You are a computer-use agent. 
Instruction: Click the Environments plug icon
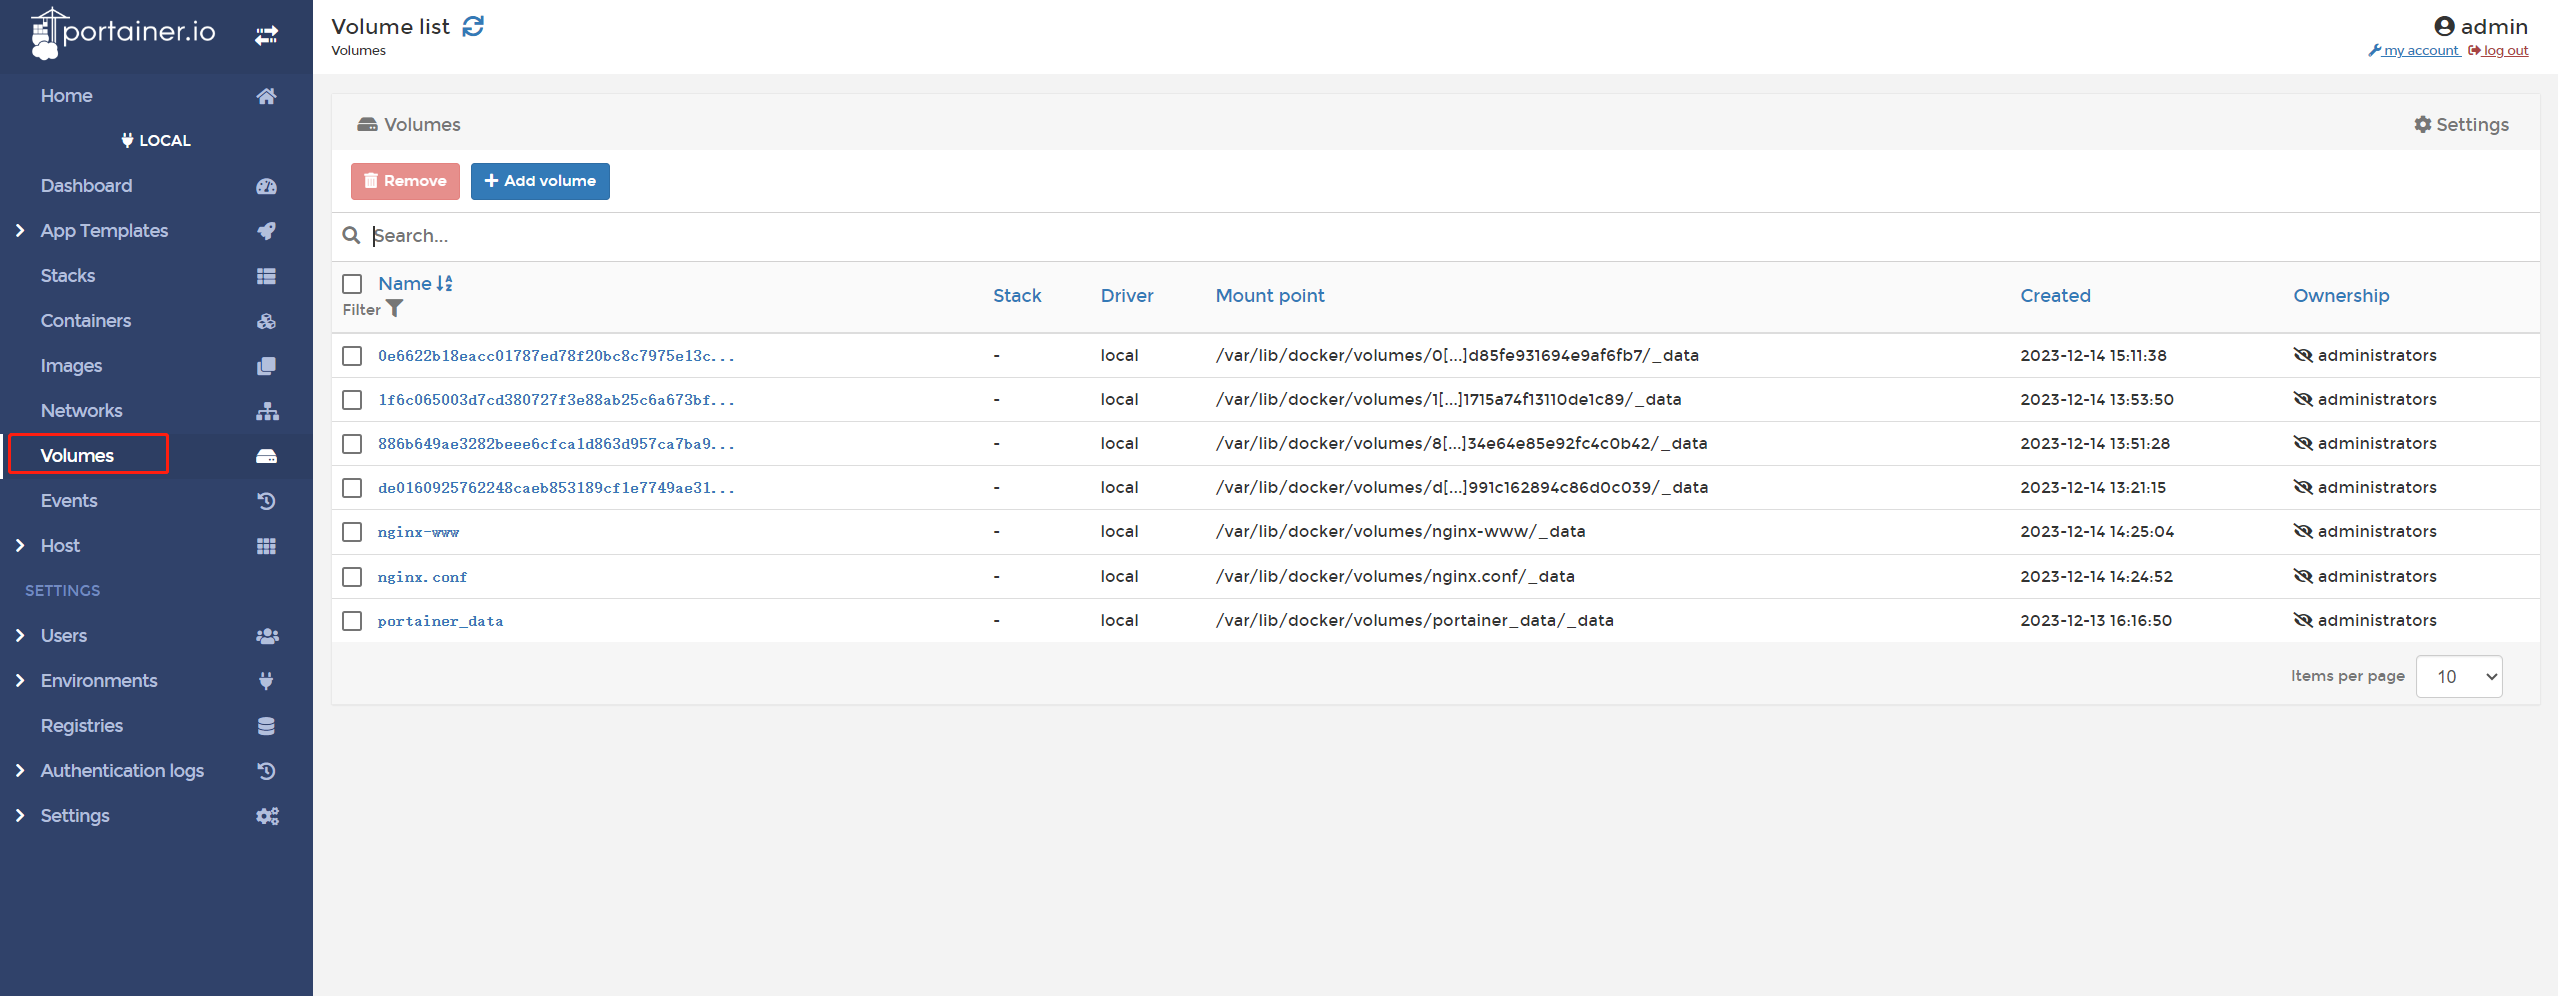coord(266,681)
